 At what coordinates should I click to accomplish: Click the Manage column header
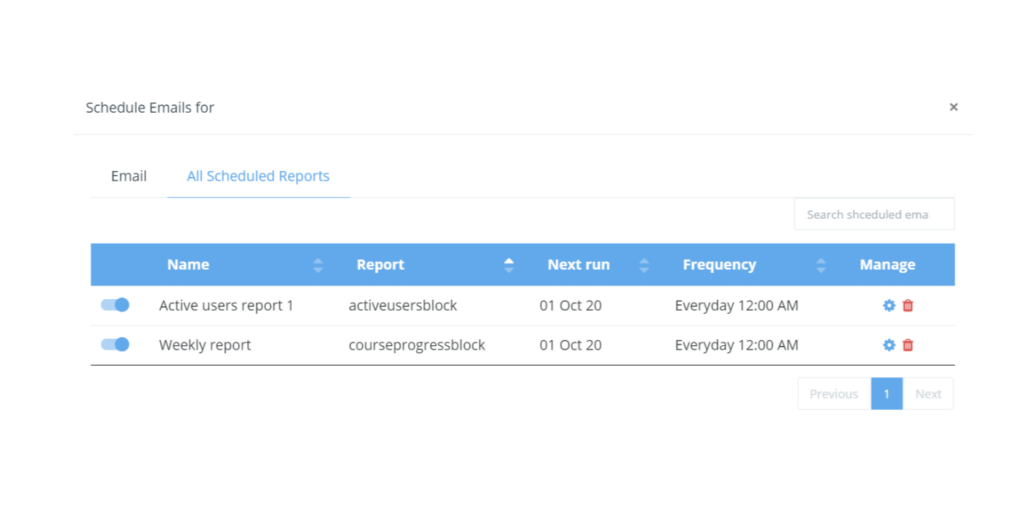tap(888, 264)
